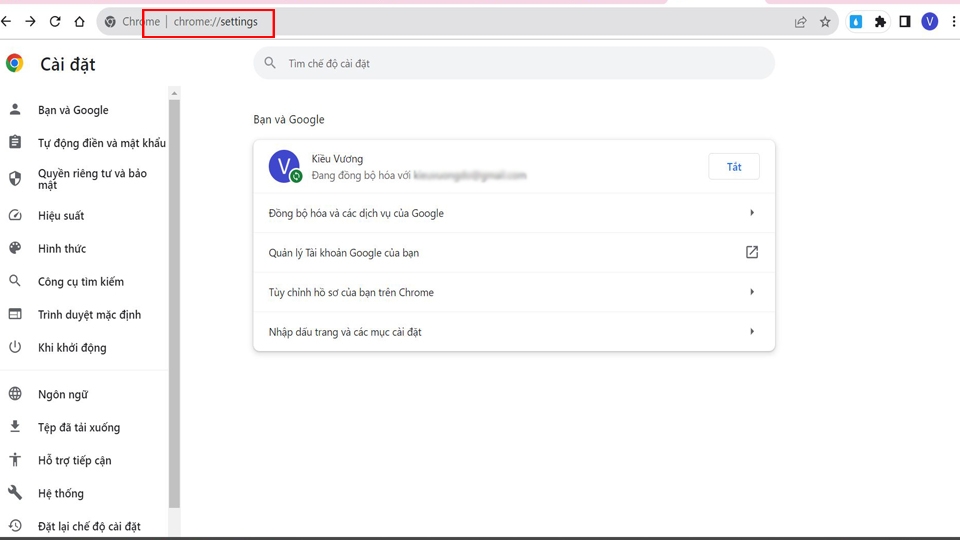Screen dimensions: 960x540
Task: Click the Nhập dấu trang row text
Action: point(345,332)
